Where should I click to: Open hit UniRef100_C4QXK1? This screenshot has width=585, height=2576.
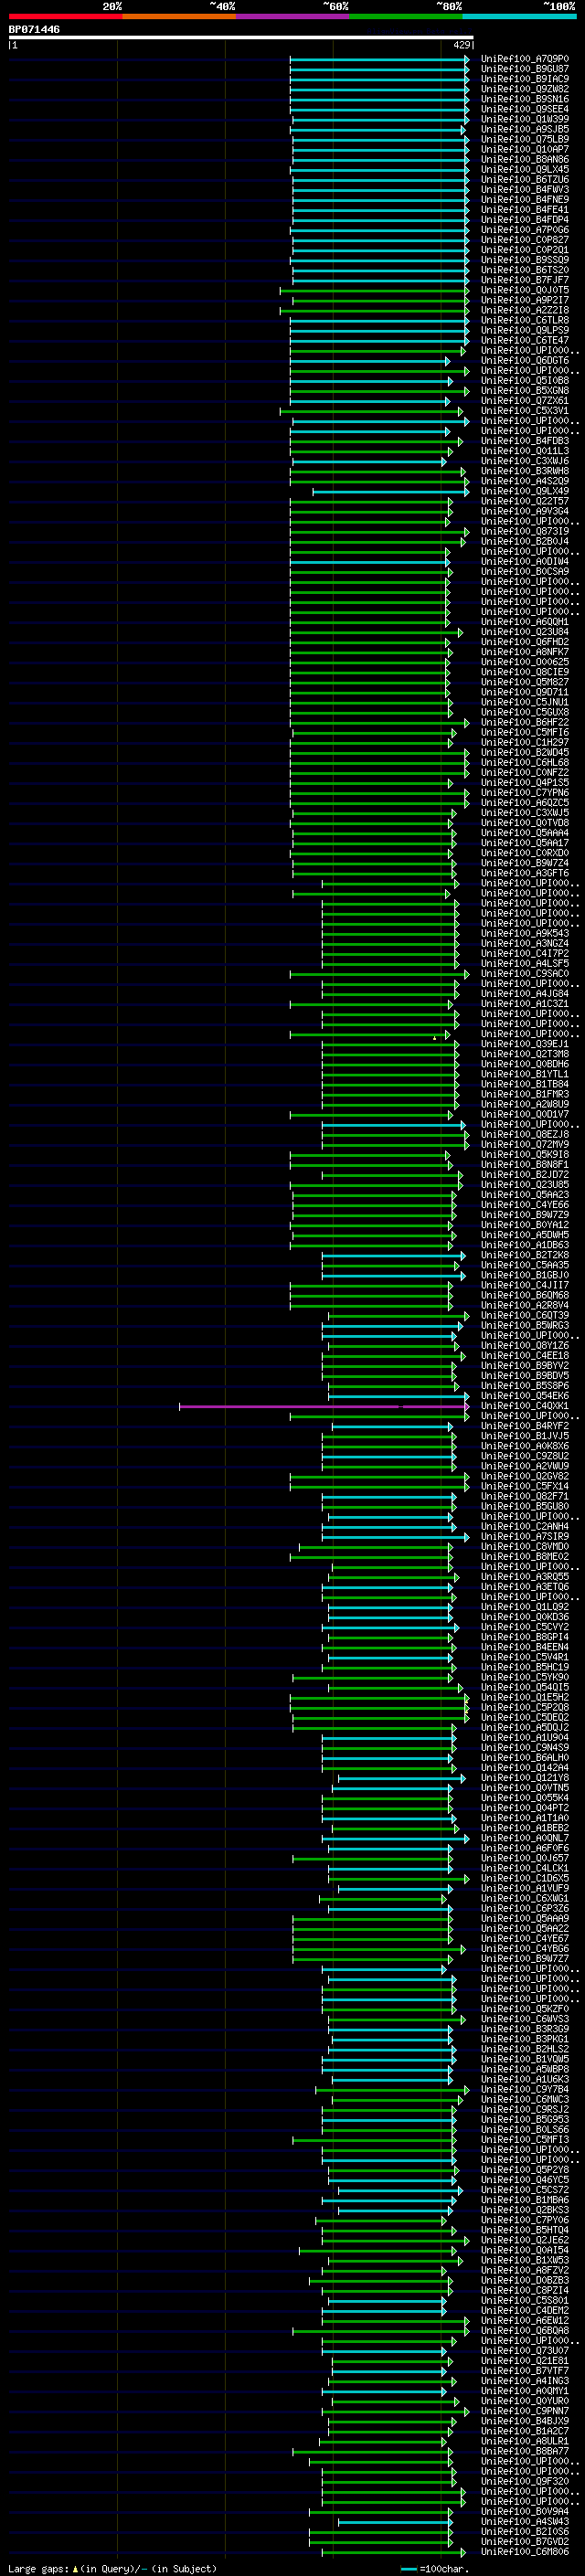[x=524, y=1406]
